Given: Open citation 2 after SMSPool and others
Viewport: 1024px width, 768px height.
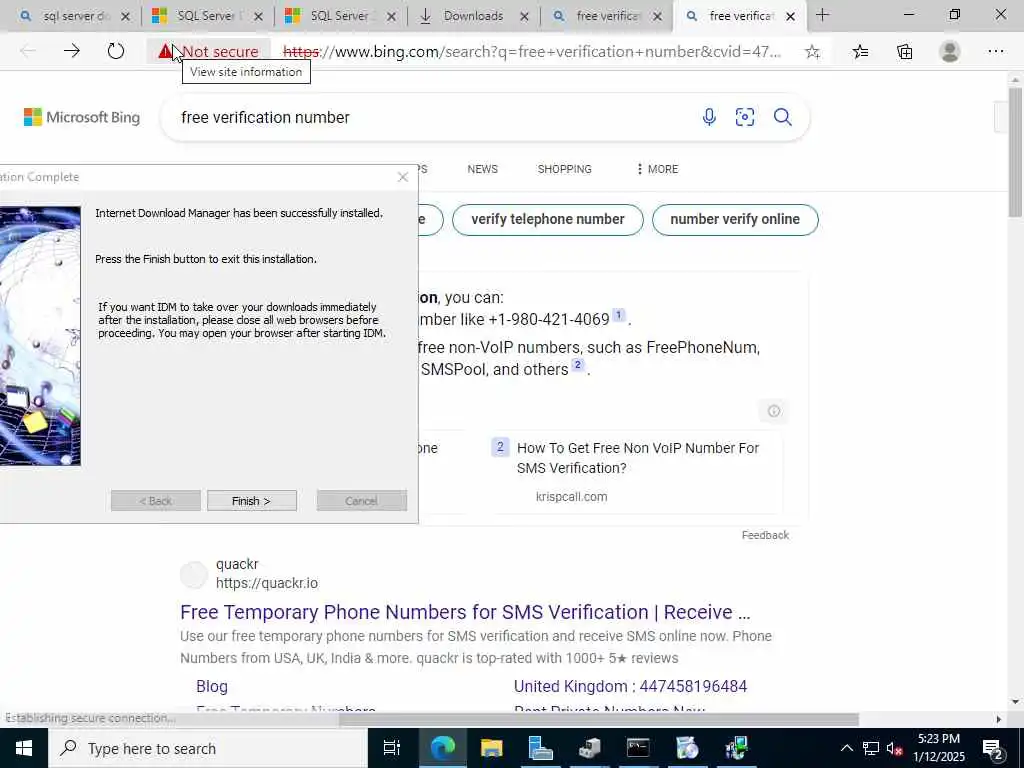Looking at the screenshot, I should pyautogui.click(x=577, y=365).
